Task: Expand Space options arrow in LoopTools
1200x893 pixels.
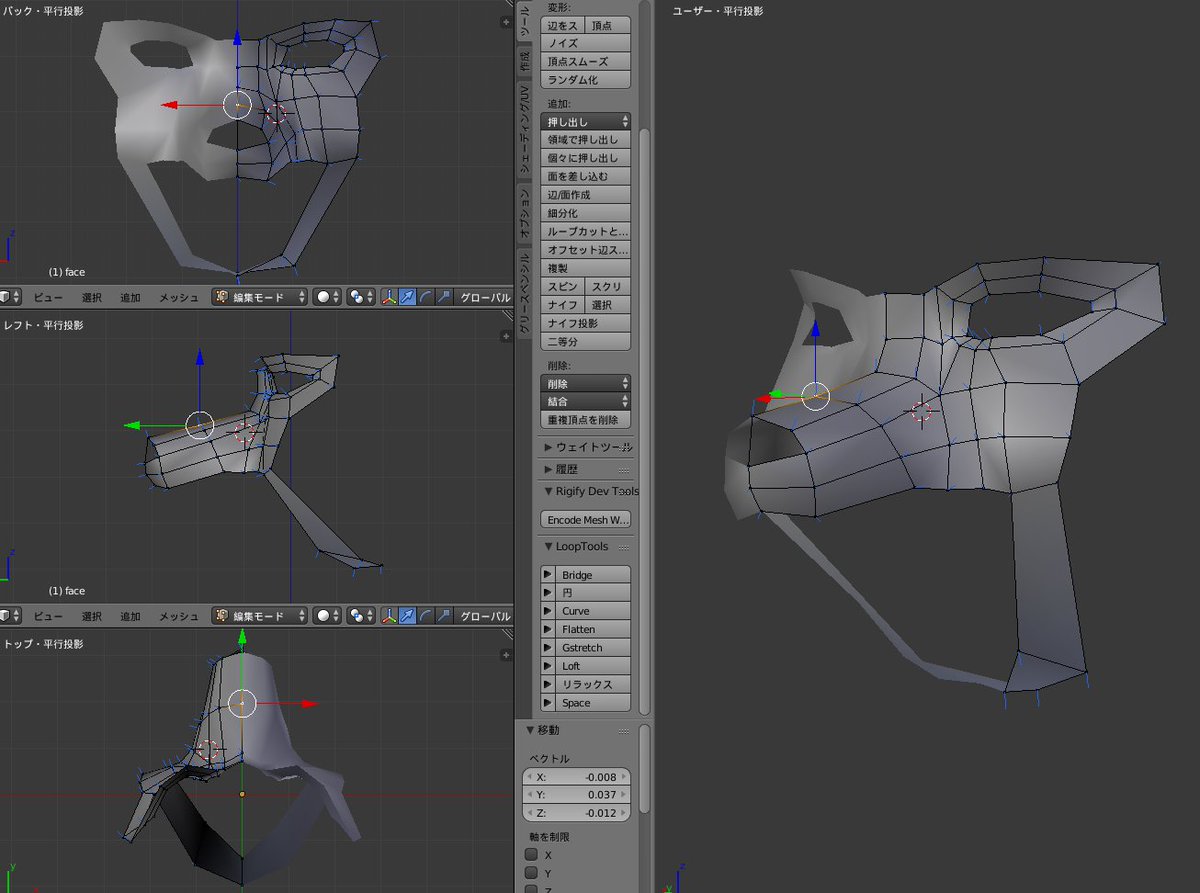Action: pyautogui.click(x=547, y=703)
